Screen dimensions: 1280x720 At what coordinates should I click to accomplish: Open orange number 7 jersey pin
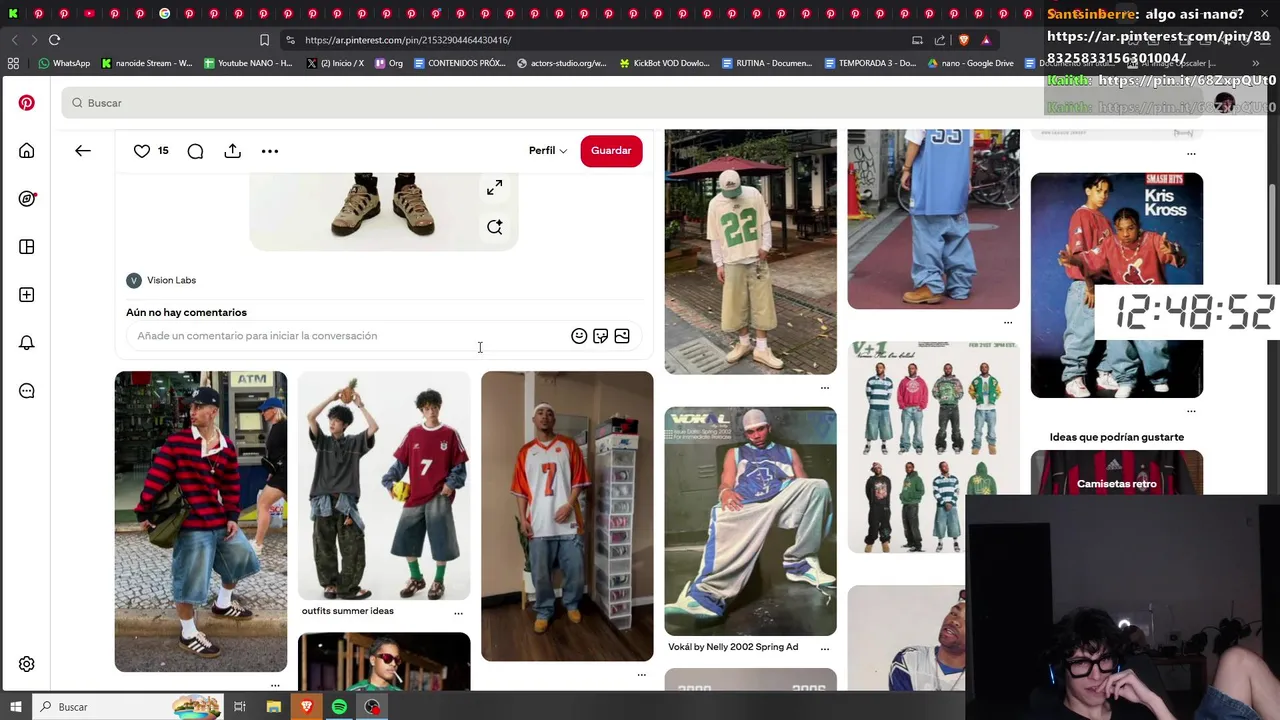click(567, 516)
